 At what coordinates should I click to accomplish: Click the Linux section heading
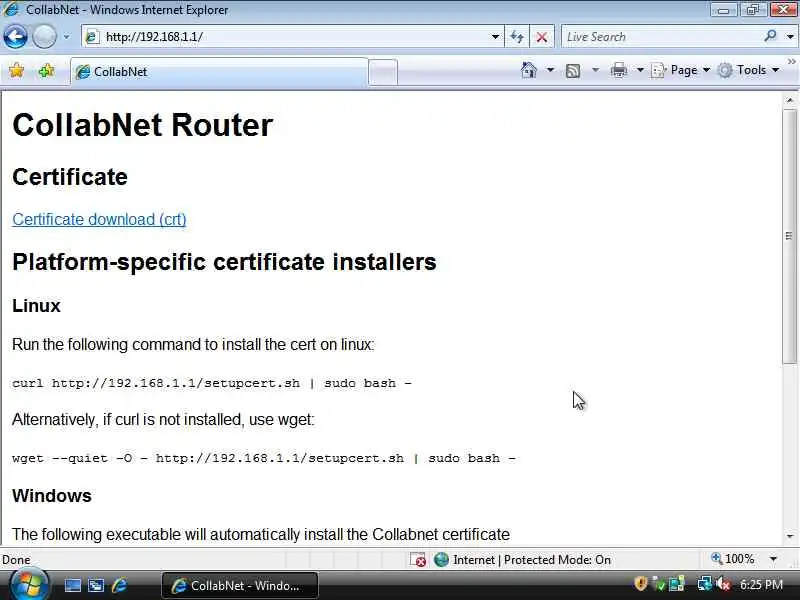coord(36,306)
